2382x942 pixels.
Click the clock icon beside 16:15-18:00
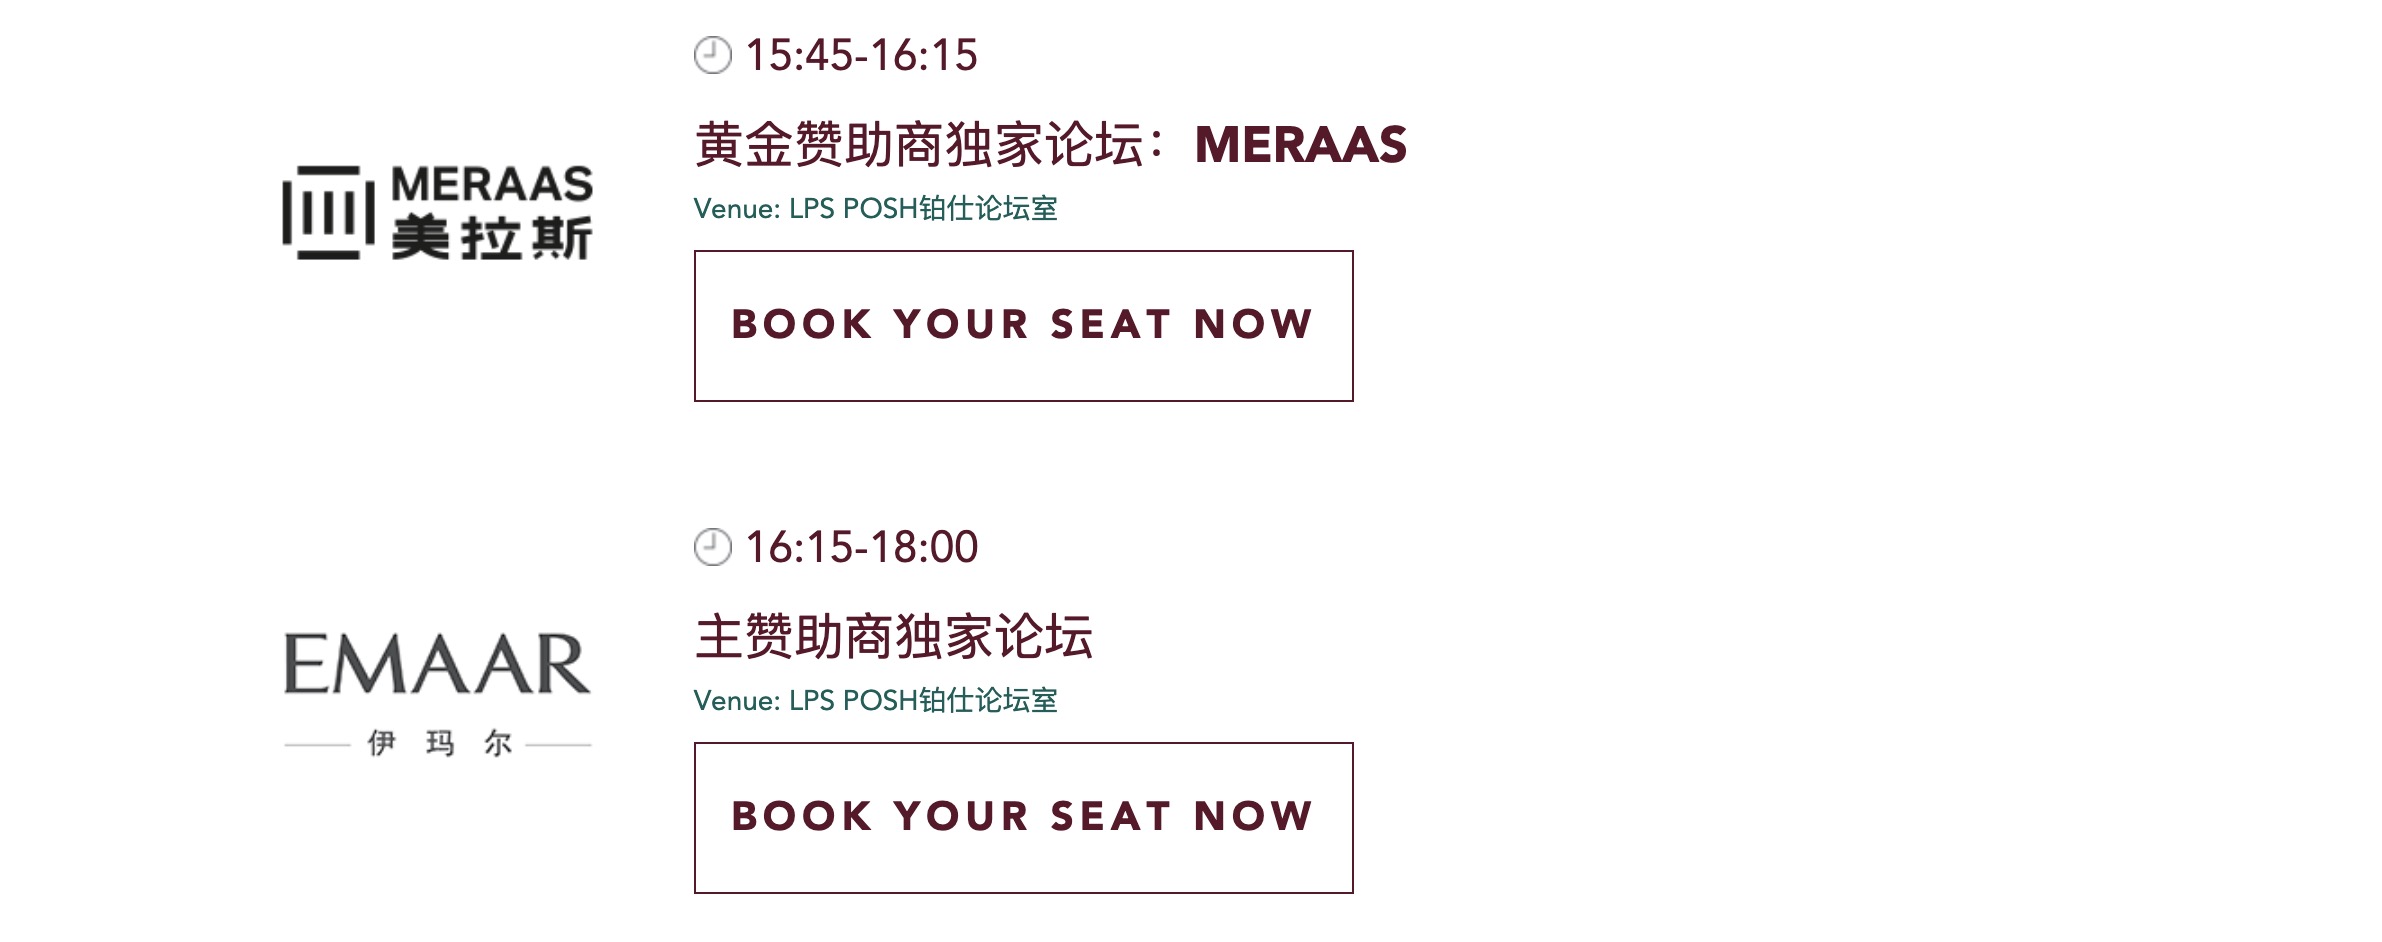coord(712,547)
